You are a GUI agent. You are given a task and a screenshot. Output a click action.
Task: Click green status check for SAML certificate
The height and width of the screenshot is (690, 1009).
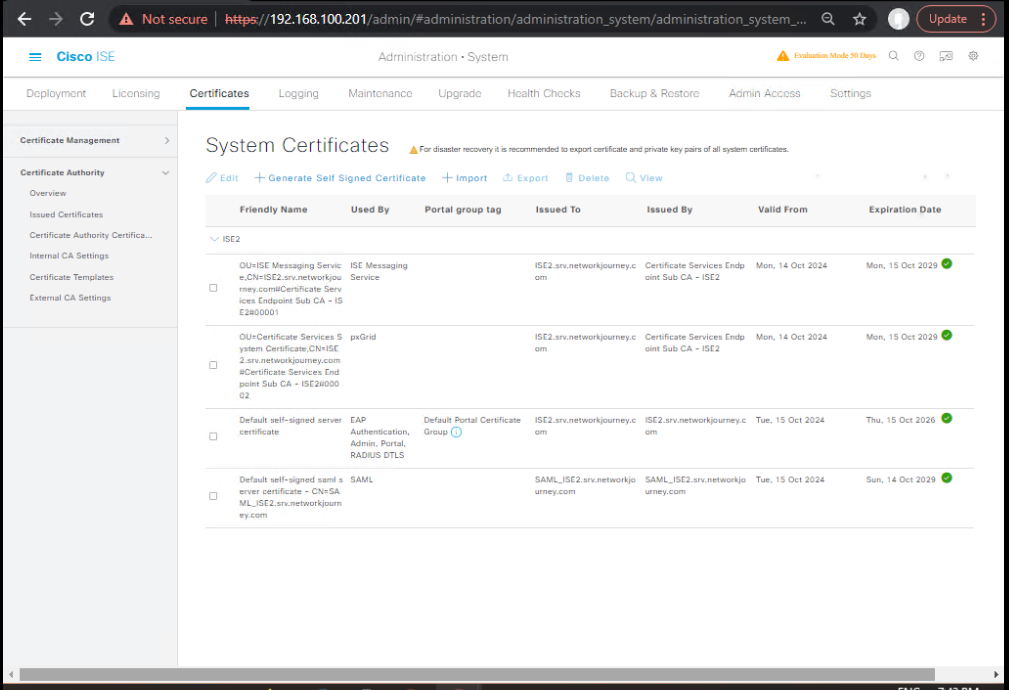pyautogui.click(x=947, y=478)
